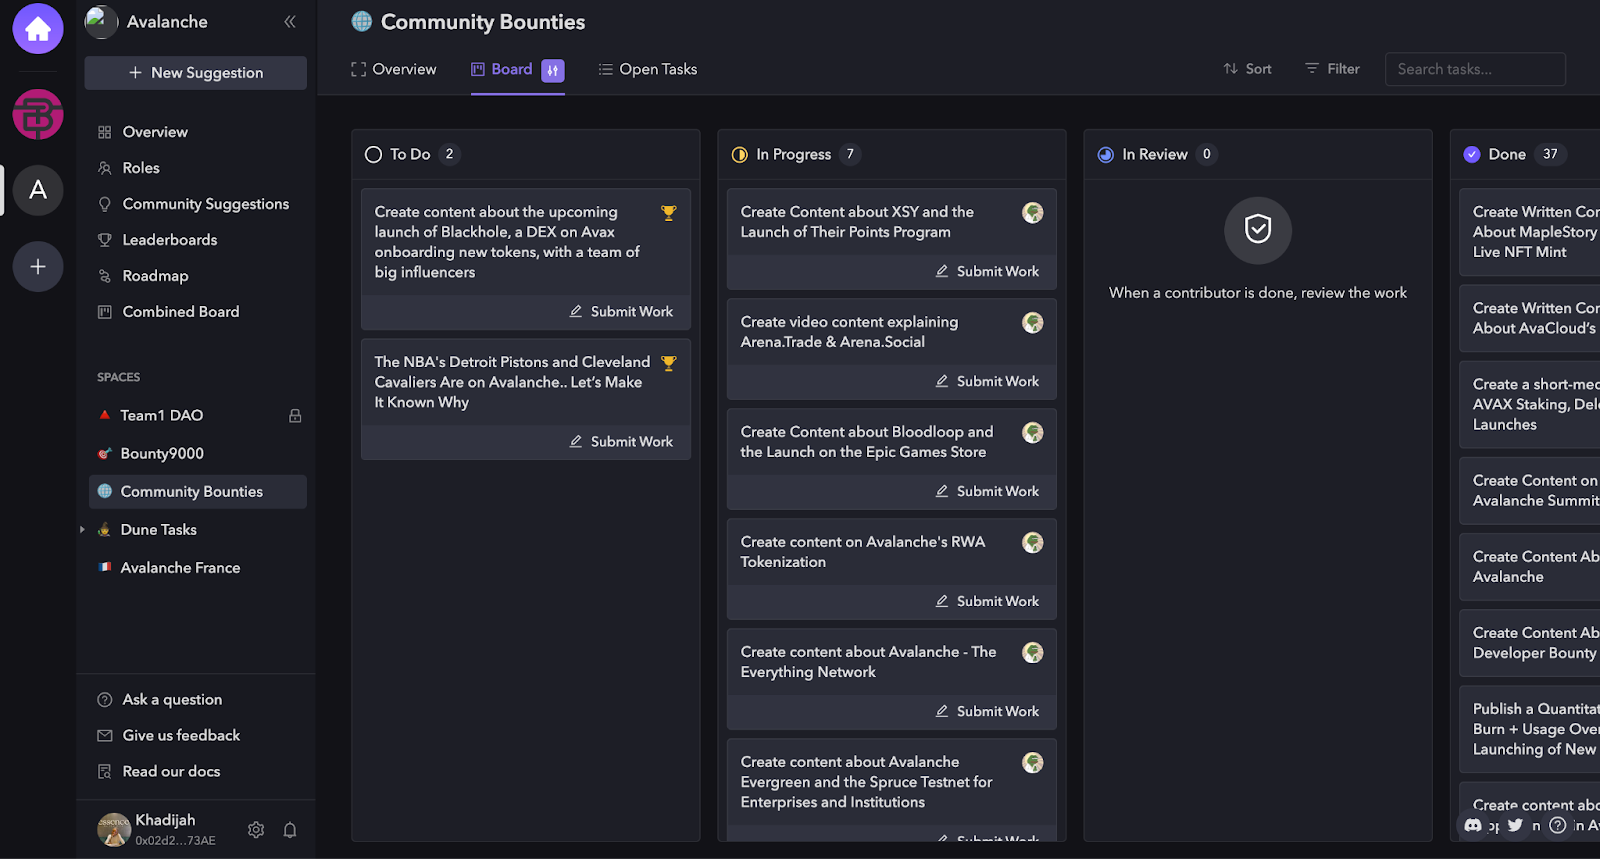The width and height of the screenshot is (1600, 859).
Task: Open settings gear next to Khadijah
Action: (x=256, y=830)
